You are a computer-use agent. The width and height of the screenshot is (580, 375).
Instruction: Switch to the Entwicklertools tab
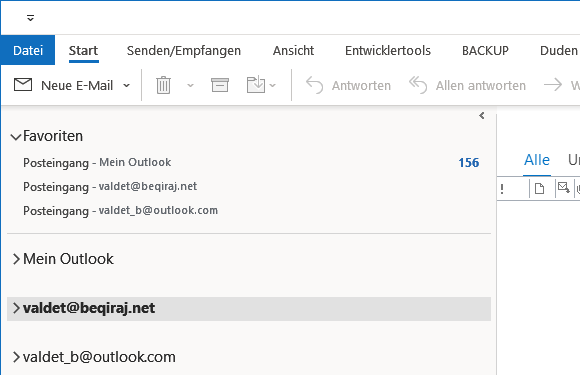388,50
